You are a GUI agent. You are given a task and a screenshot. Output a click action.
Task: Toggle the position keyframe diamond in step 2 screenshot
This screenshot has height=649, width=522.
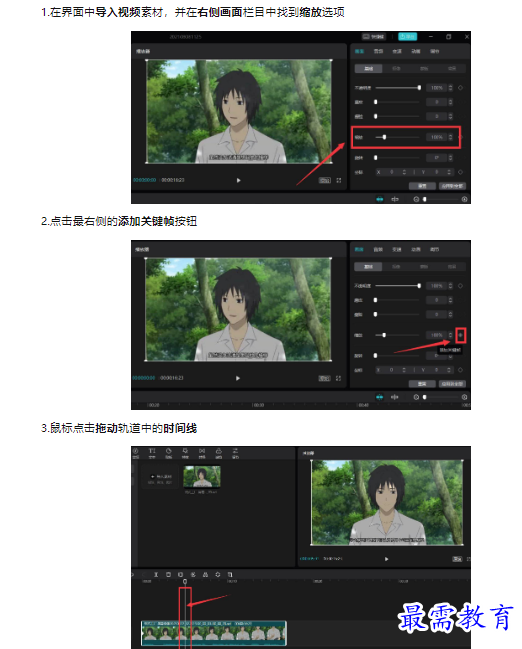pos(460,370)
